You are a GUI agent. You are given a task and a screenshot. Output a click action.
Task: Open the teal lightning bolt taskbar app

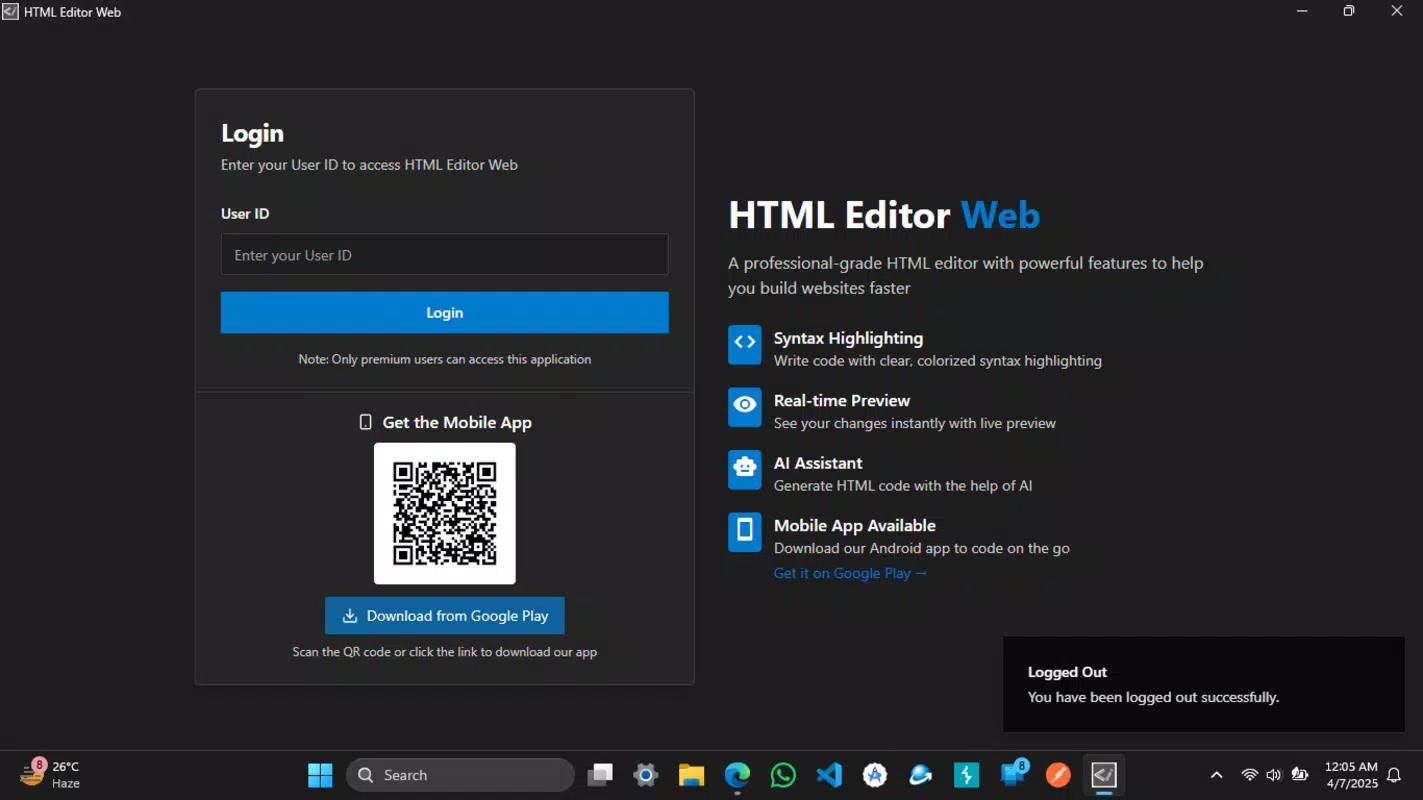[967, 775]
